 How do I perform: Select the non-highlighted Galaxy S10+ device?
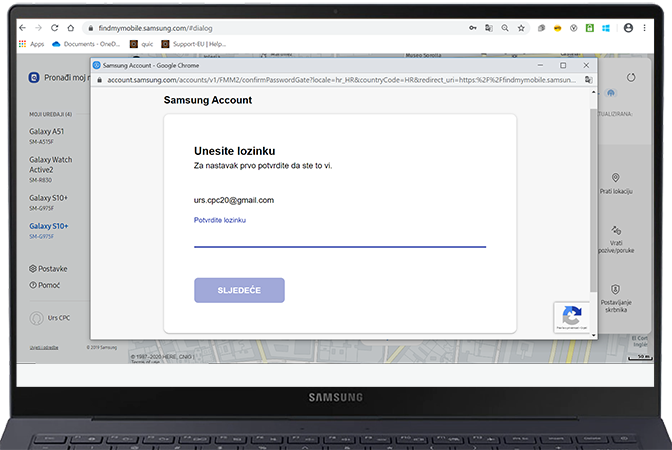pos(48,202)
